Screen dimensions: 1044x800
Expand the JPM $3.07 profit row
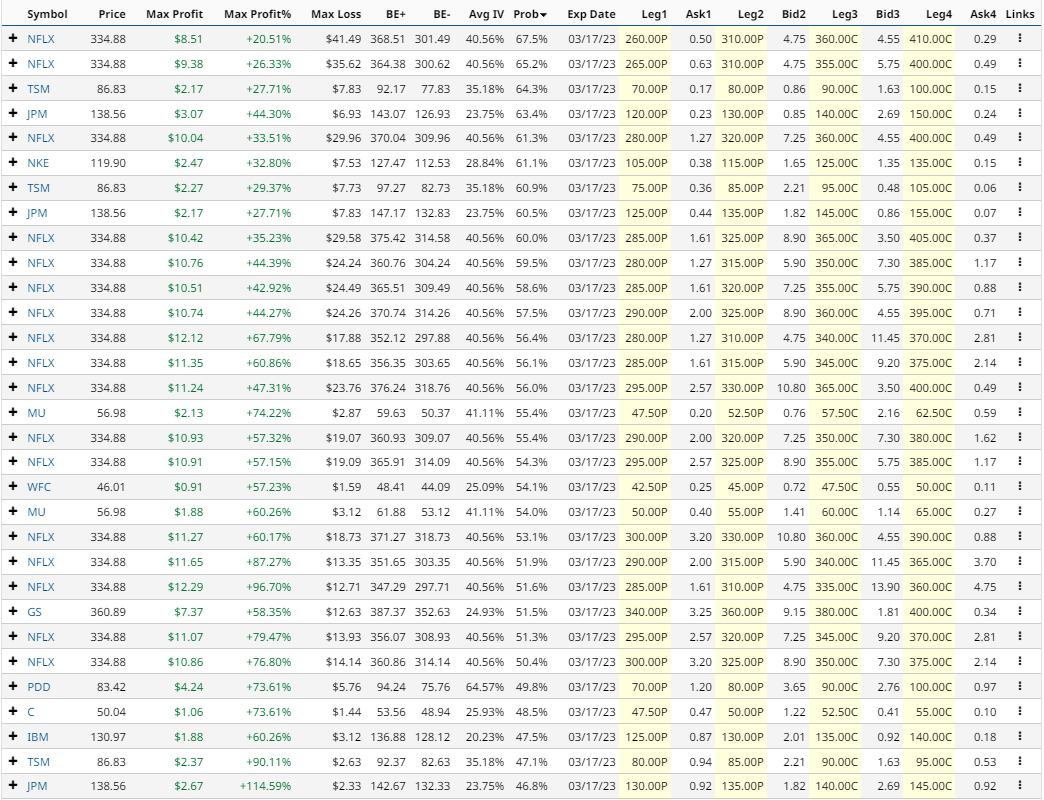(13, 113)
